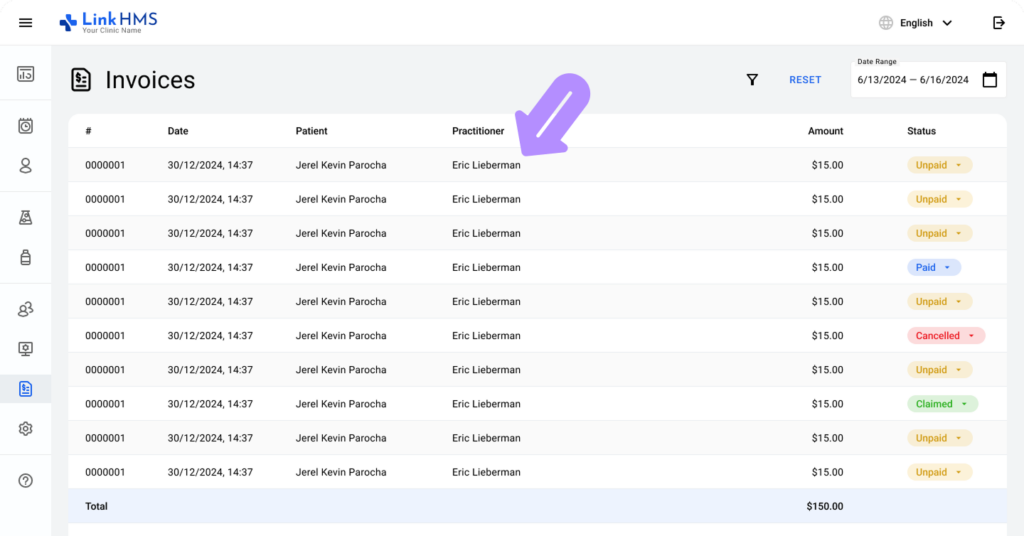Sort by the Status column header
The image size is (1024, 536).
point(921,131)
